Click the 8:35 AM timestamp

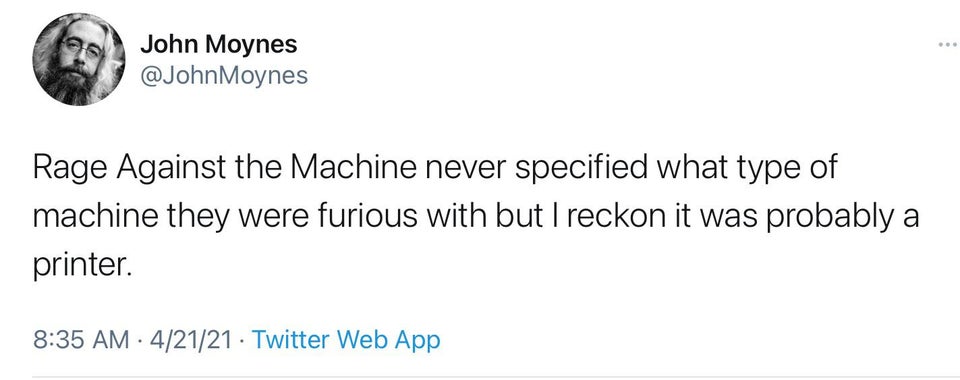click(x=80, y=340)
